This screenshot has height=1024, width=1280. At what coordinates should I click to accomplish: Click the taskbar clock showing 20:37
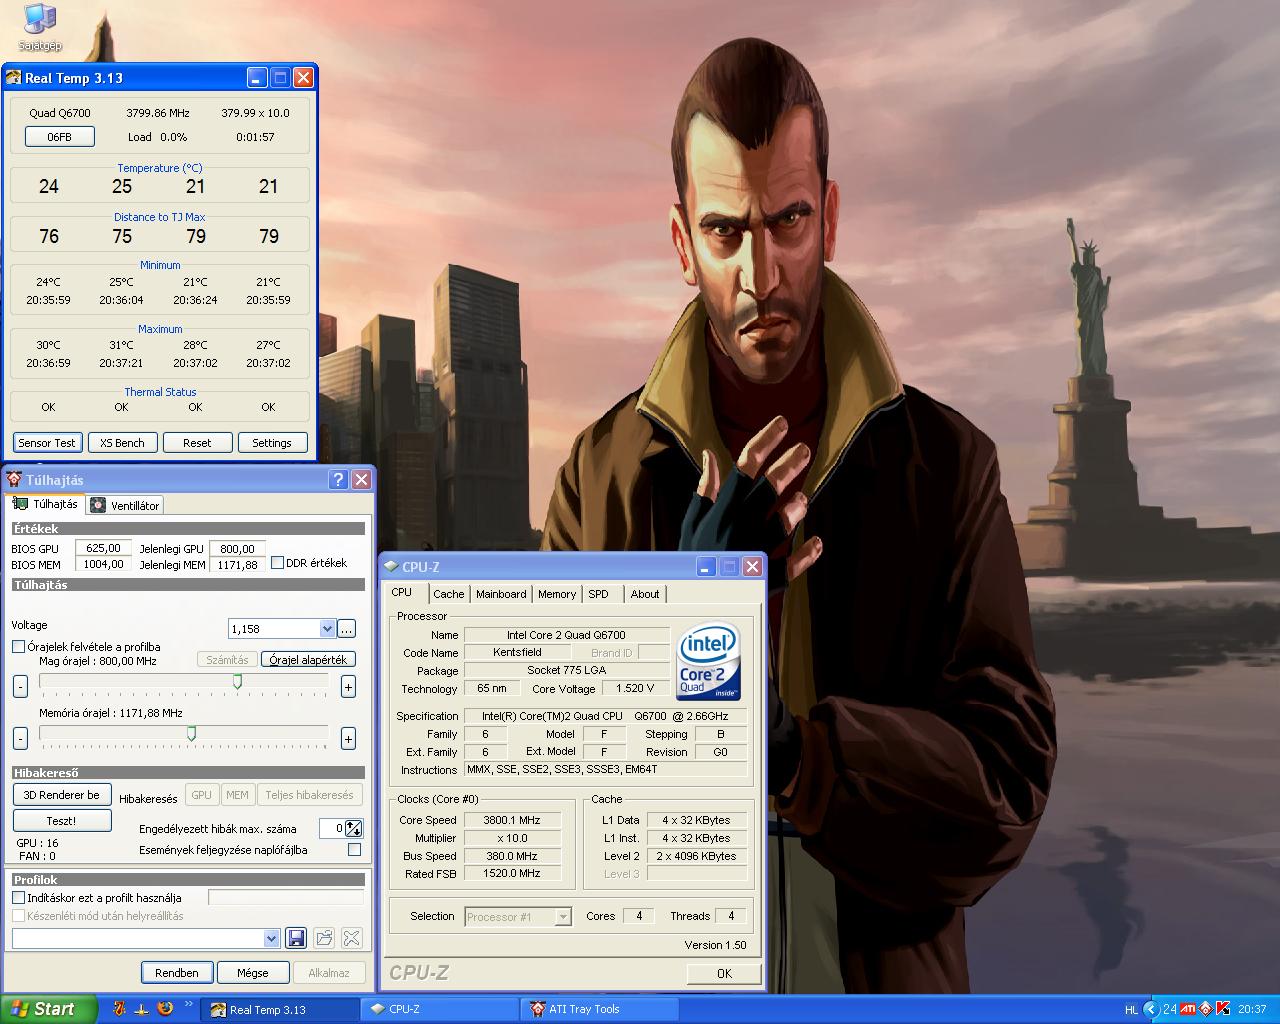point(1252,1009)
